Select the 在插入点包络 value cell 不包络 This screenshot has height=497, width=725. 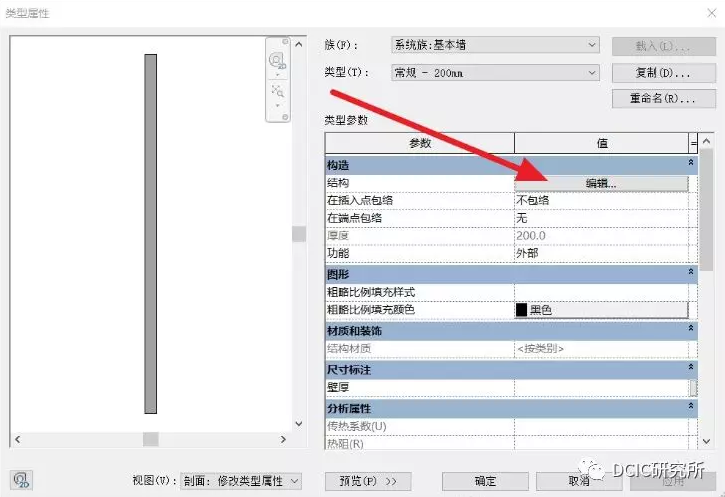point(601,200)
